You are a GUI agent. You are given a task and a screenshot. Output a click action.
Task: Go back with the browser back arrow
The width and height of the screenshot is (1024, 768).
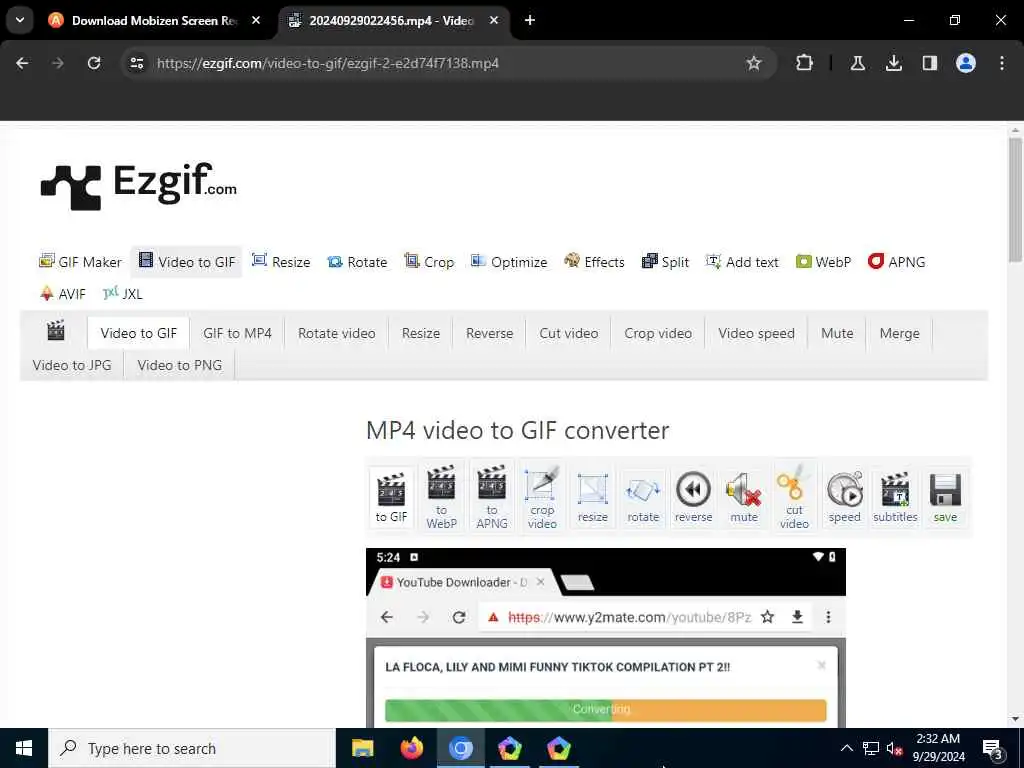[22, 63]
